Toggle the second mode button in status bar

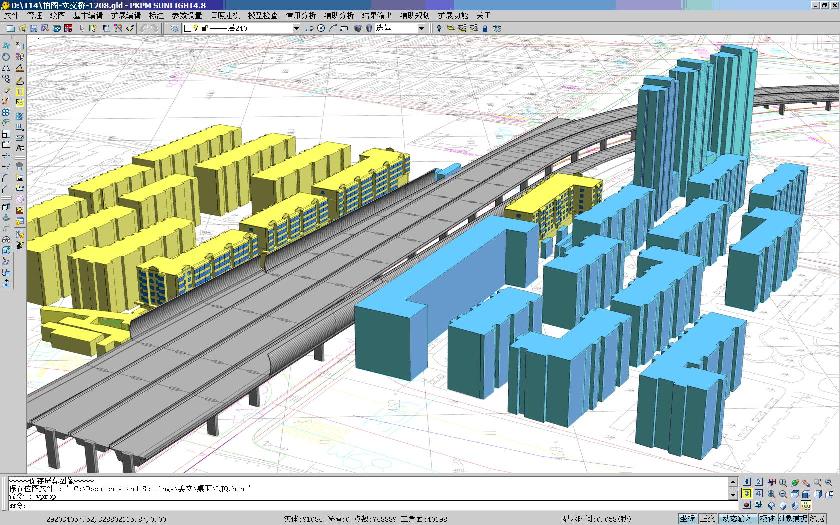point(709,518)
